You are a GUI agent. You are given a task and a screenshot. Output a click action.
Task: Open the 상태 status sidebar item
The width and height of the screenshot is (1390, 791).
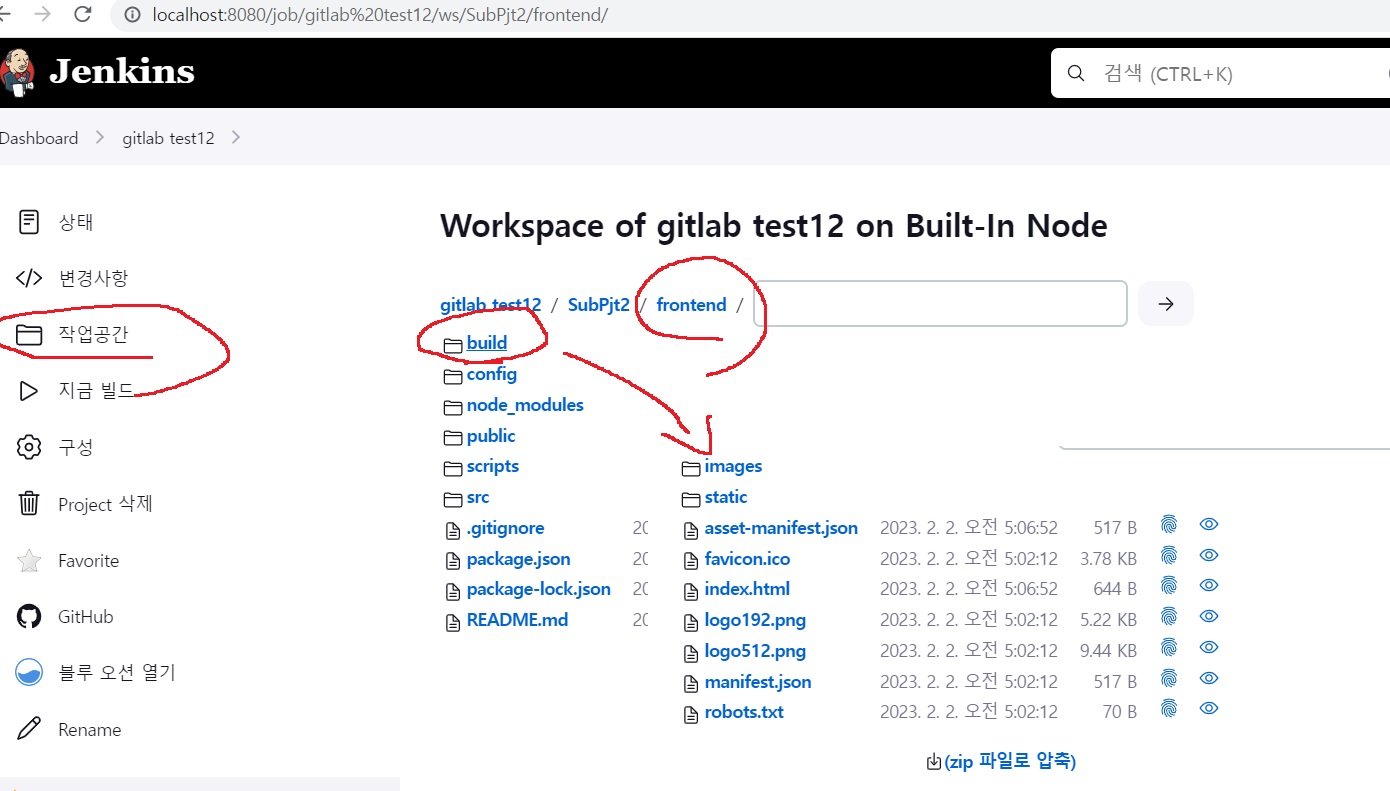point(76,221)
